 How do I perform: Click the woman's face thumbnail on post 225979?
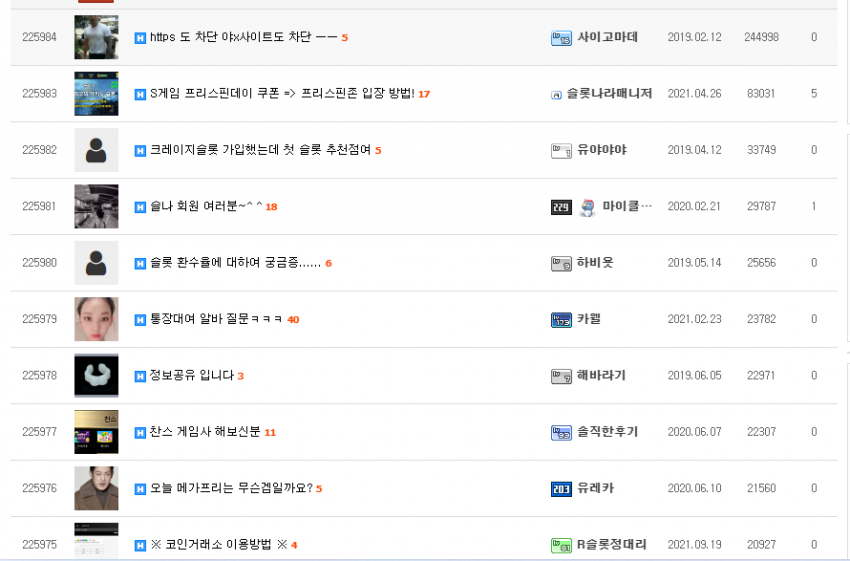[x=96, y=319]
